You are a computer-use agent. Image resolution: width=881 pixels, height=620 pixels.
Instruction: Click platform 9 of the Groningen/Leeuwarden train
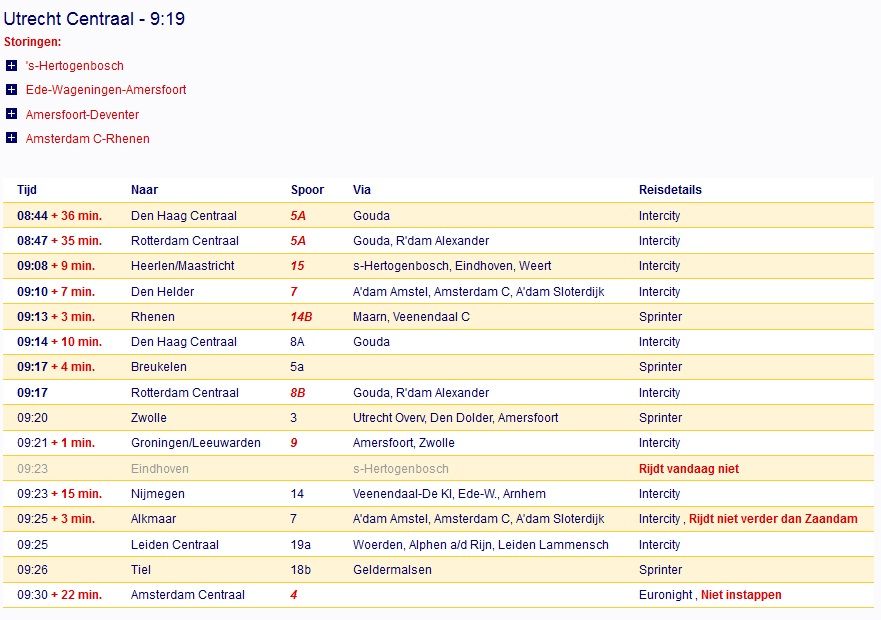[x=294, y=443]
